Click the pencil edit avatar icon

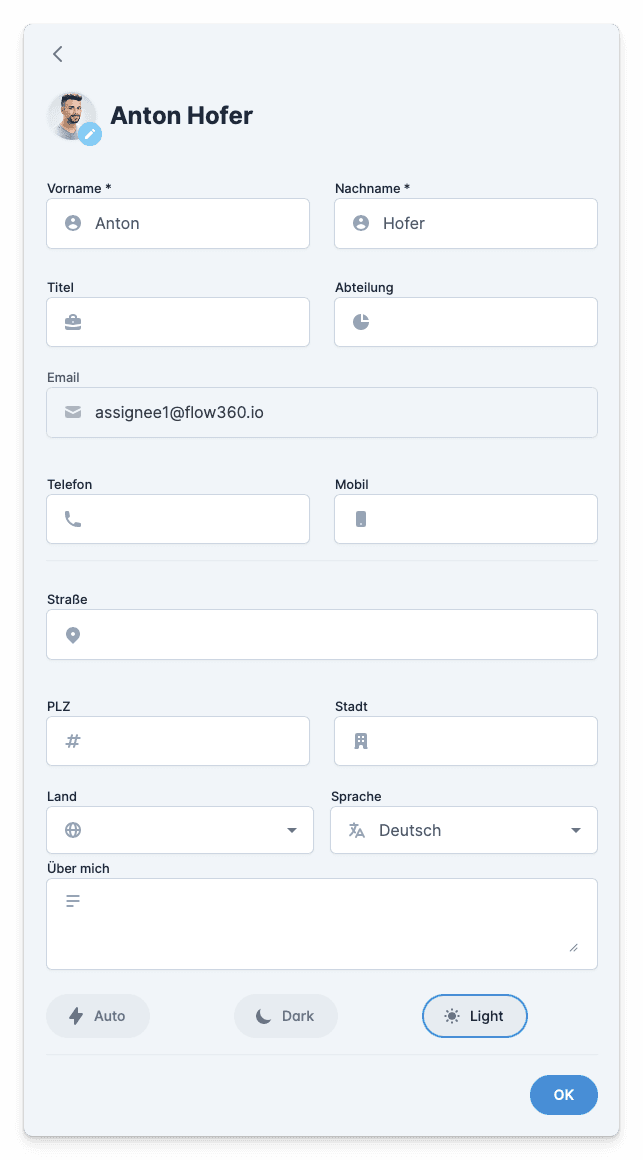coord(90,134)
